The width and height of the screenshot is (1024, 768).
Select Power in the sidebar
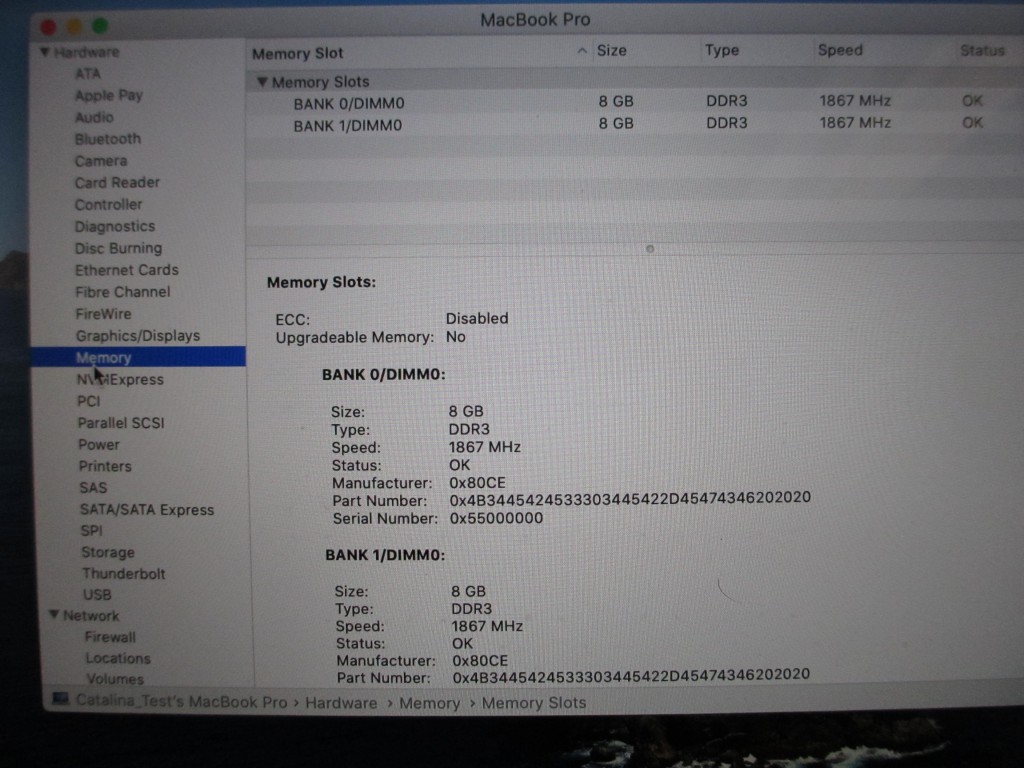click(x=99, y=445)
